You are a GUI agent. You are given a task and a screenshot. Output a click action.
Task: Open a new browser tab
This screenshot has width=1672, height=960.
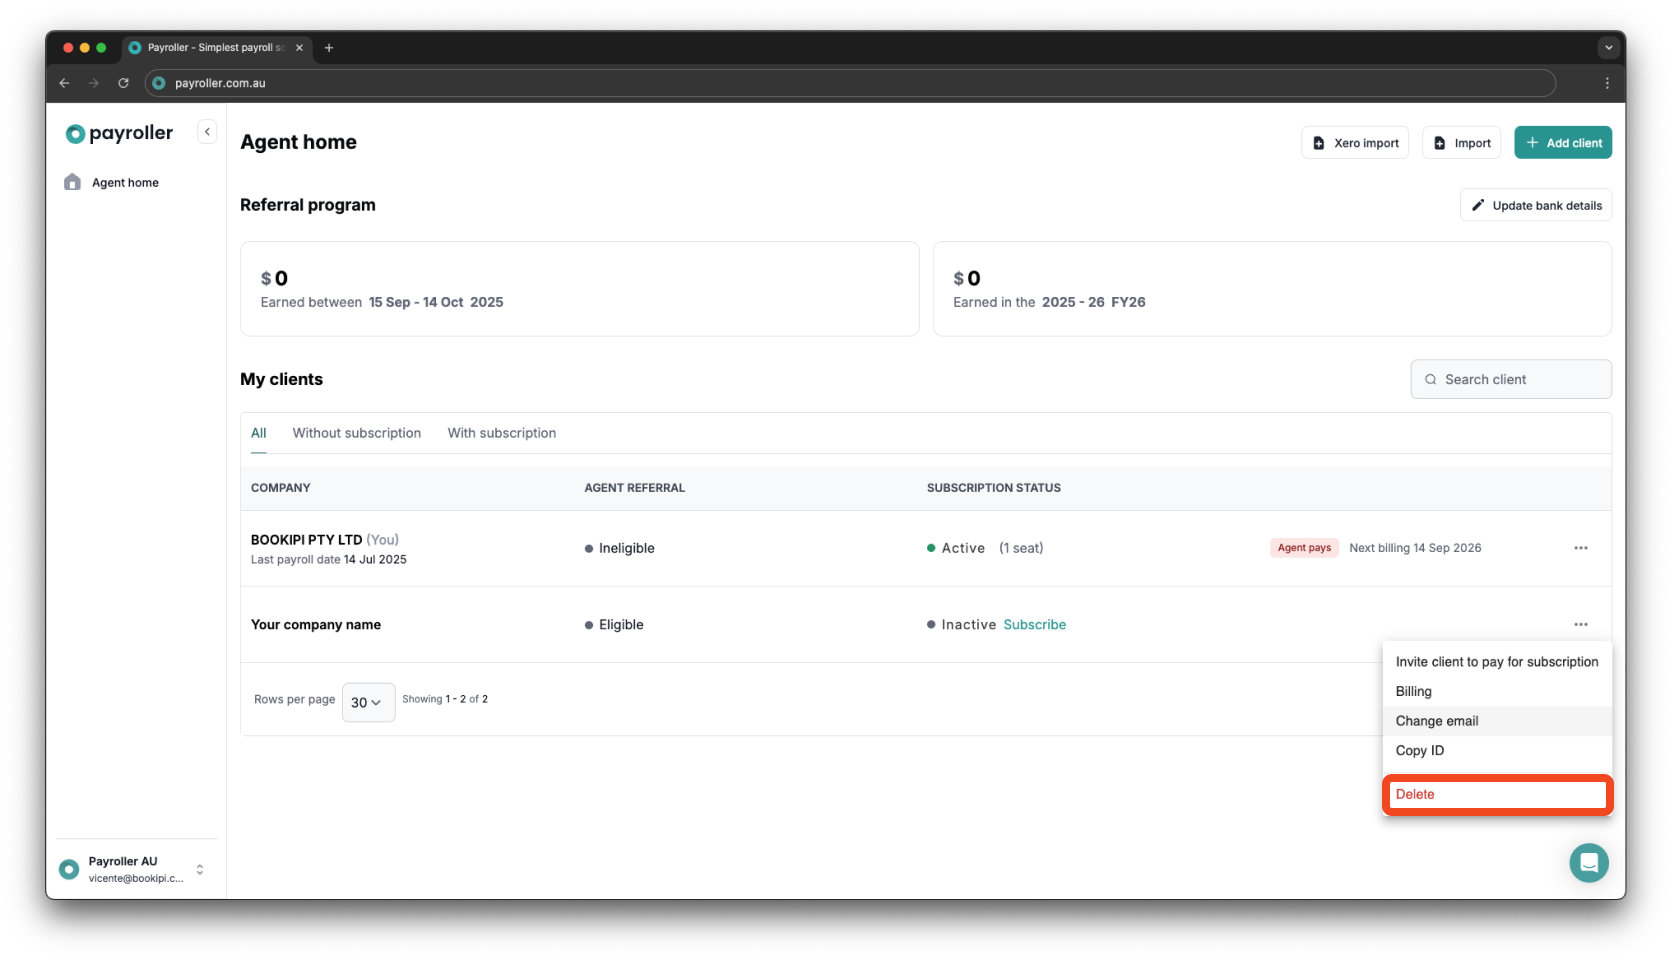328,47
